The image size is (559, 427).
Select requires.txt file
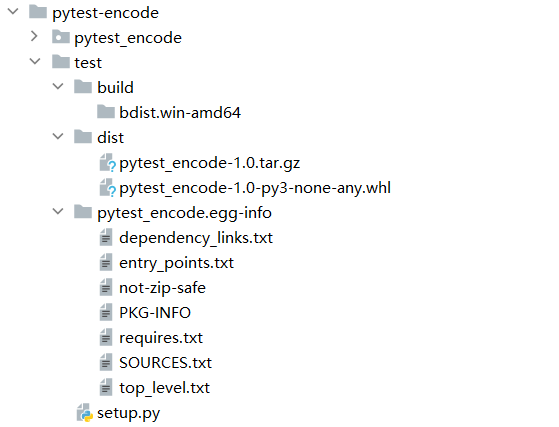pos(161,338)
